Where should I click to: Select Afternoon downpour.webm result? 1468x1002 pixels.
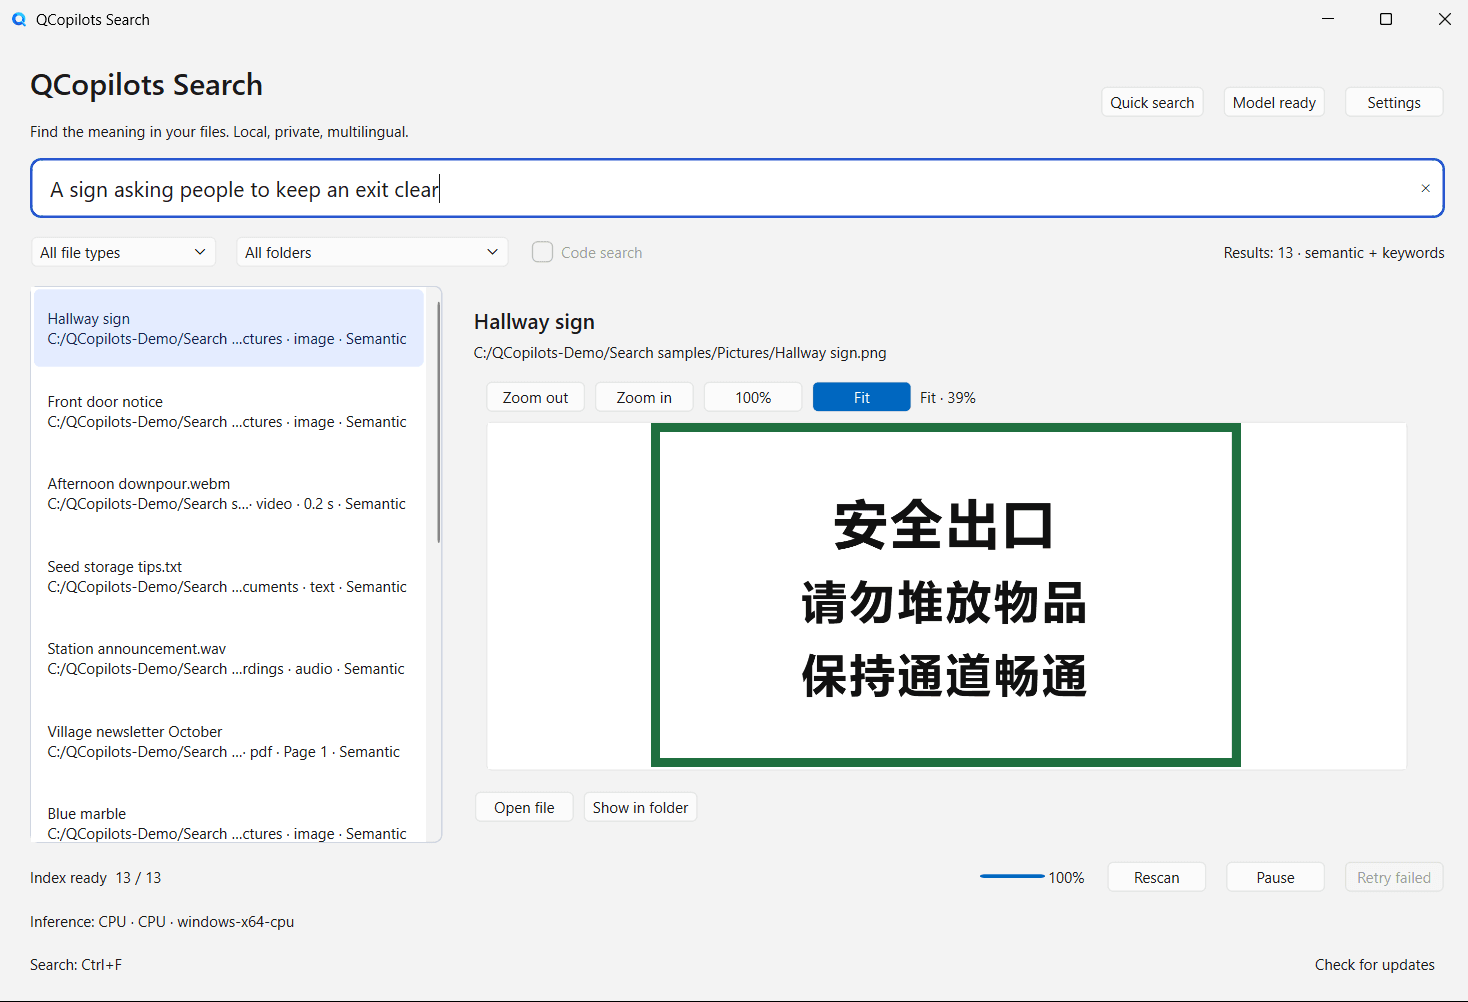229,493
